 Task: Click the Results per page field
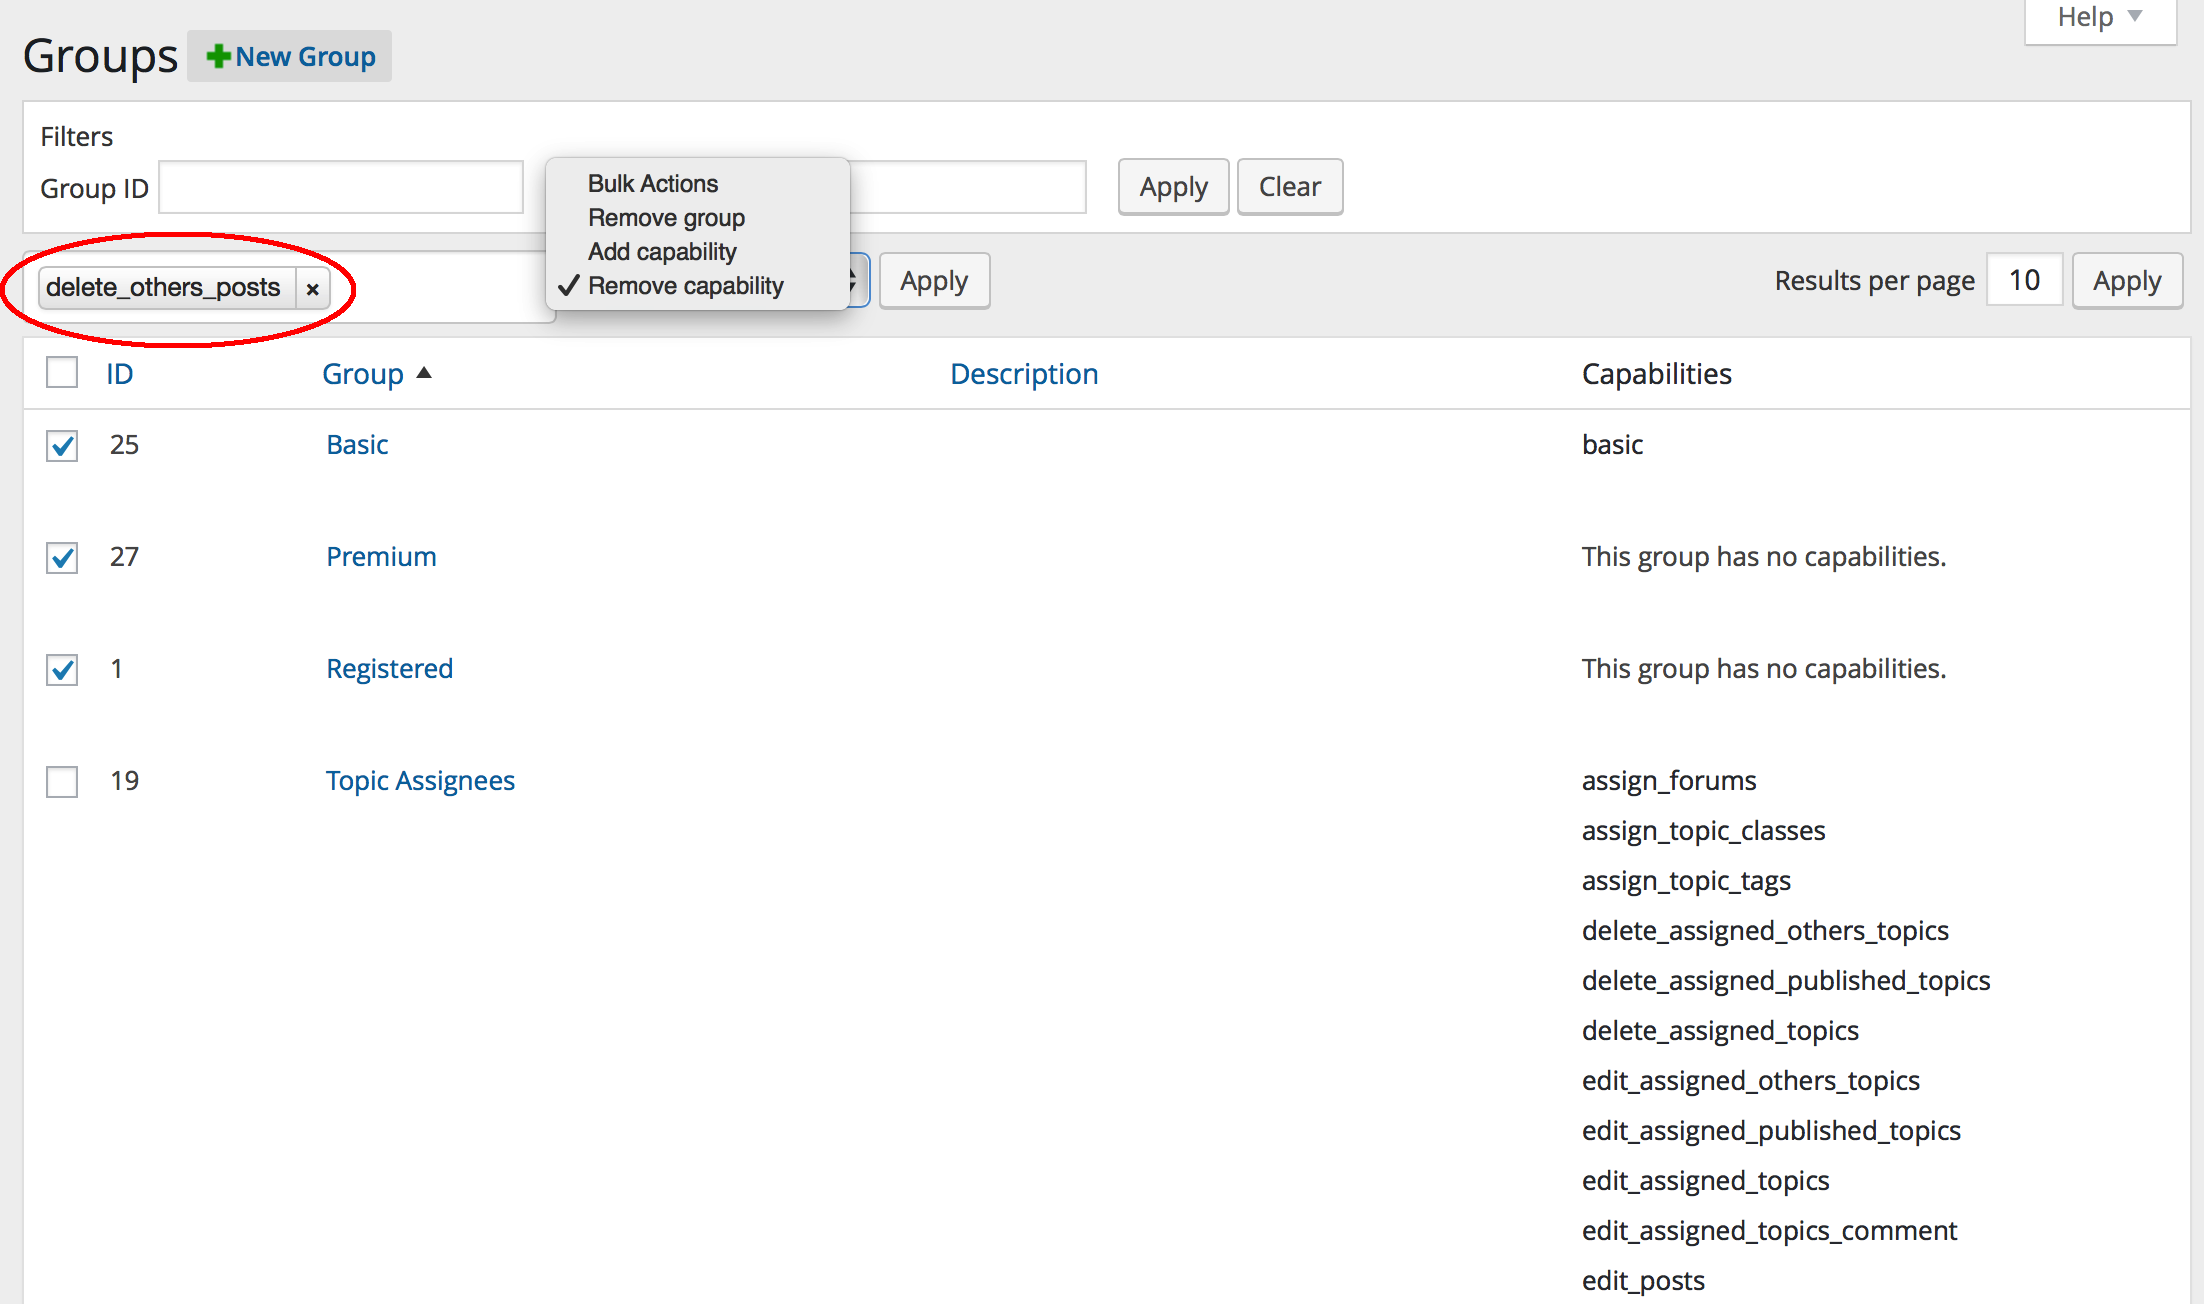tap(2025, 281)
